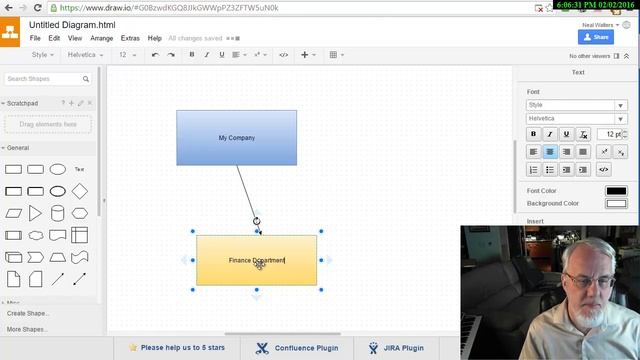Open the toolbar plus insert dropdown
The height and width of the screenshot is (360, 640).
pyautogui.click(x=308, y=55)
